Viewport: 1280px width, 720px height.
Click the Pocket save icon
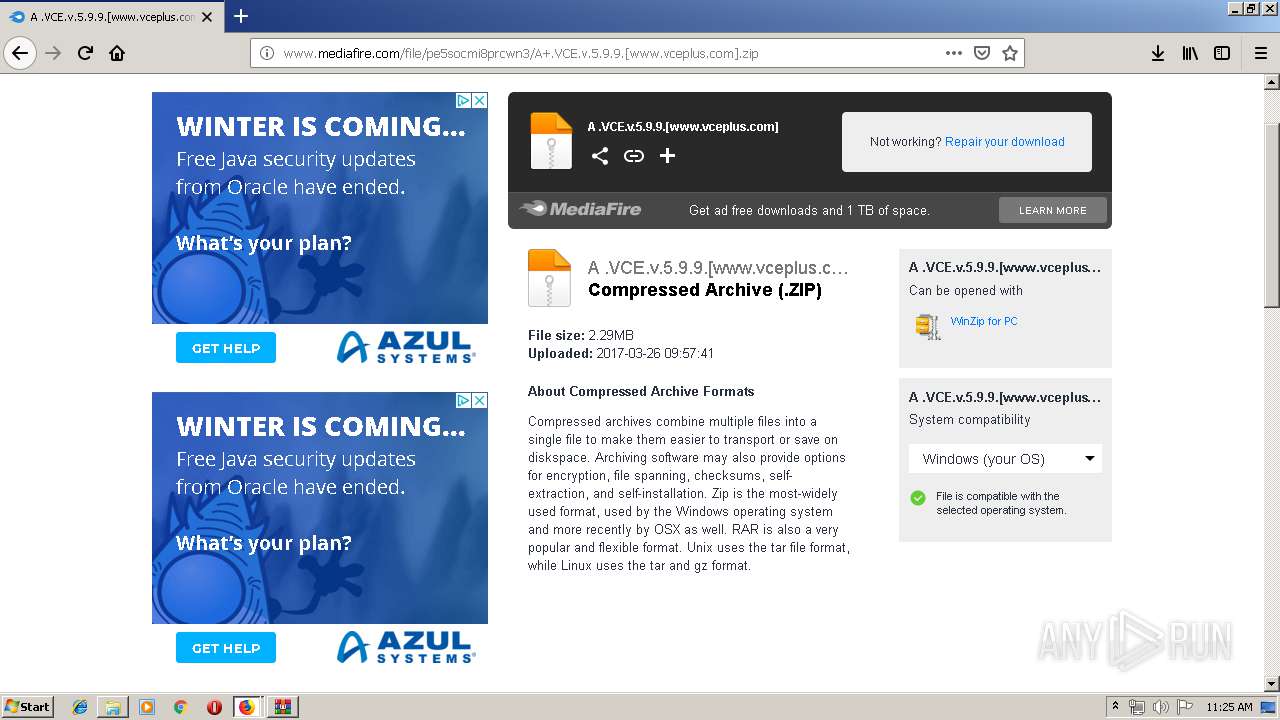tap(982, 53)
